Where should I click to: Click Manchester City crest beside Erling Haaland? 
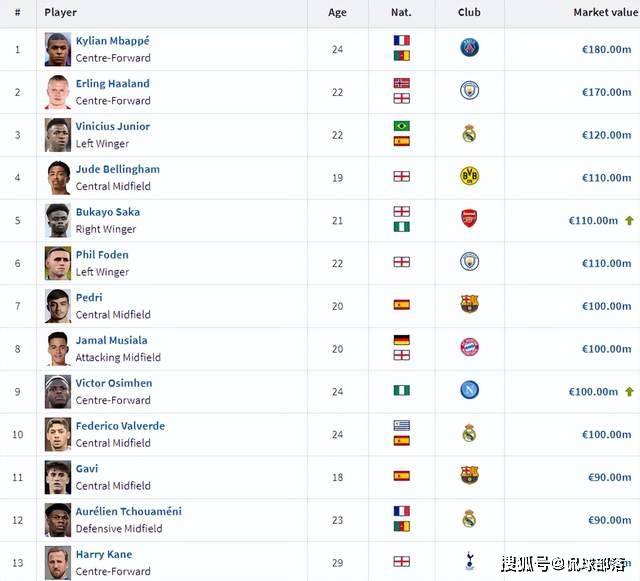tap(469, 91)
